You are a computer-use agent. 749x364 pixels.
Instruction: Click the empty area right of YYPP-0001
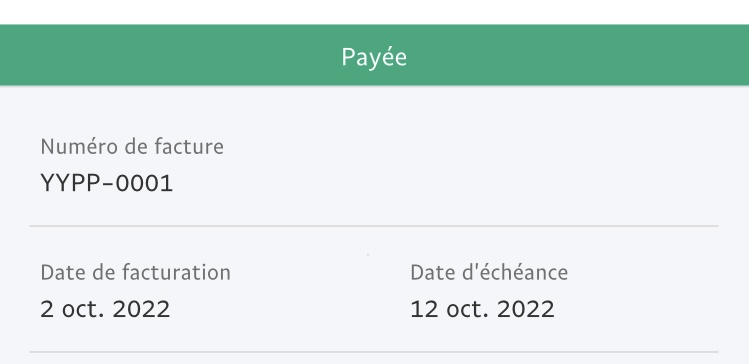pyautogui.click(x=444, y=183)
